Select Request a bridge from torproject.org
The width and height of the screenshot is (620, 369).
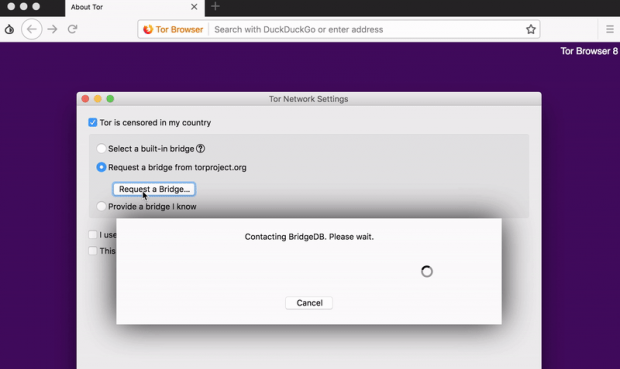pos(101,167)
